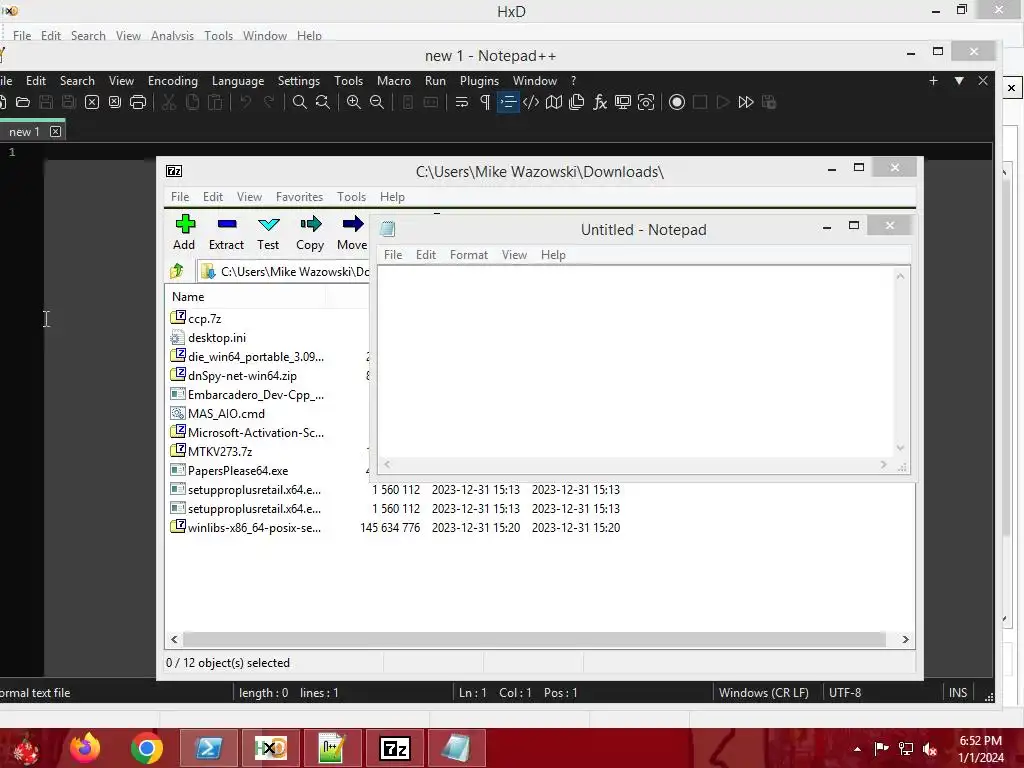The image size is (1024, 768).
Task: Open the dropdown arrow in Notepad++ menu bar
Action: click(x=959, y=80)
